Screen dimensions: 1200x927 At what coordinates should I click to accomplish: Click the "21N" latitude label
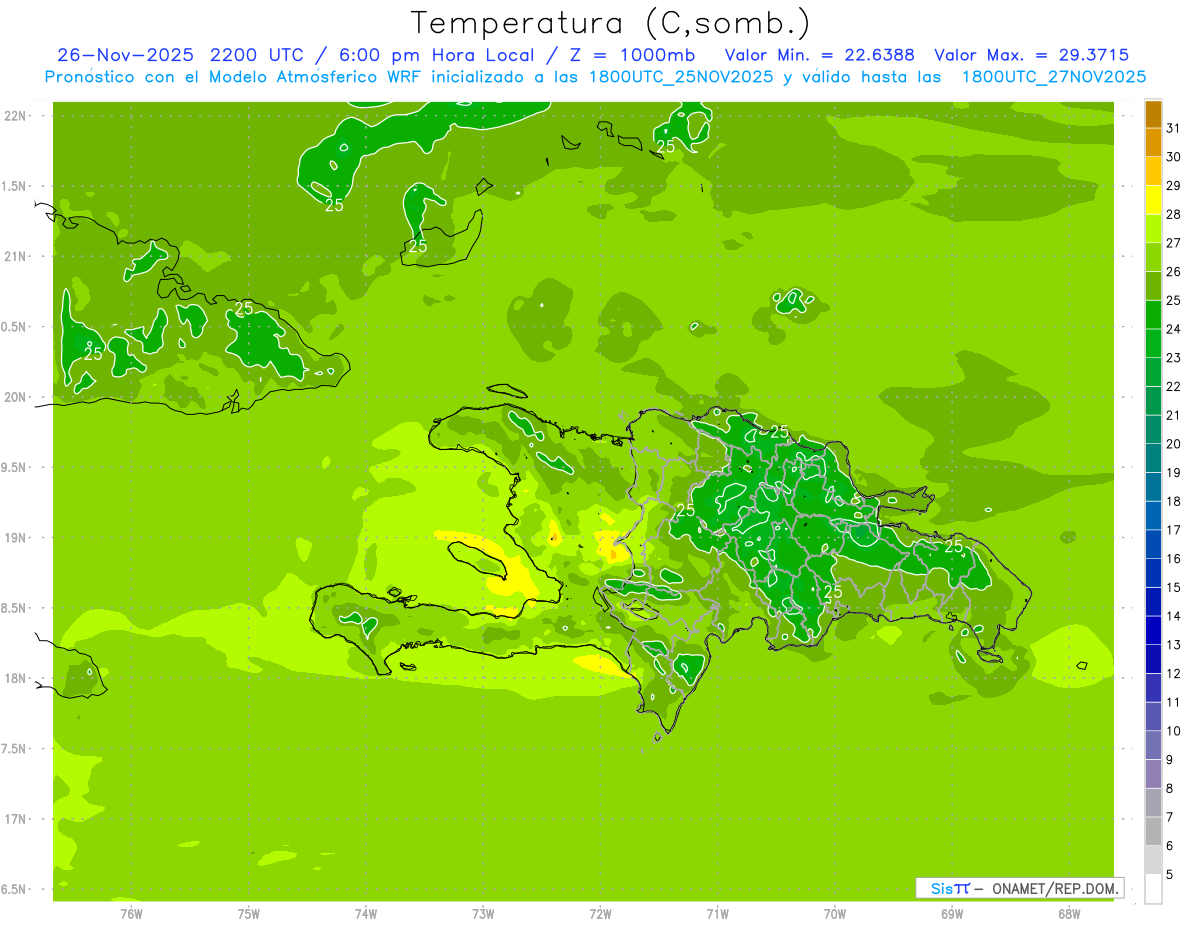pyautogui.click(x=14, y=257)
